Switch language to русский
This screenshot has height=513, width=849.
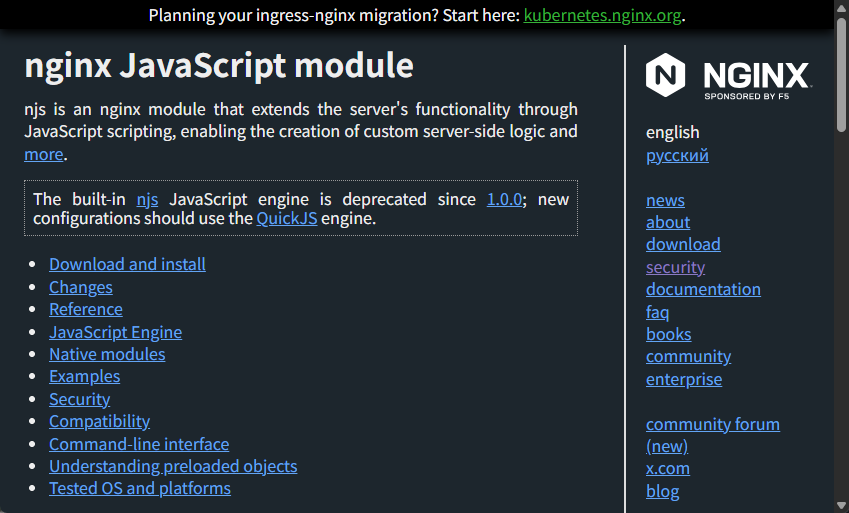pos(677,155)
